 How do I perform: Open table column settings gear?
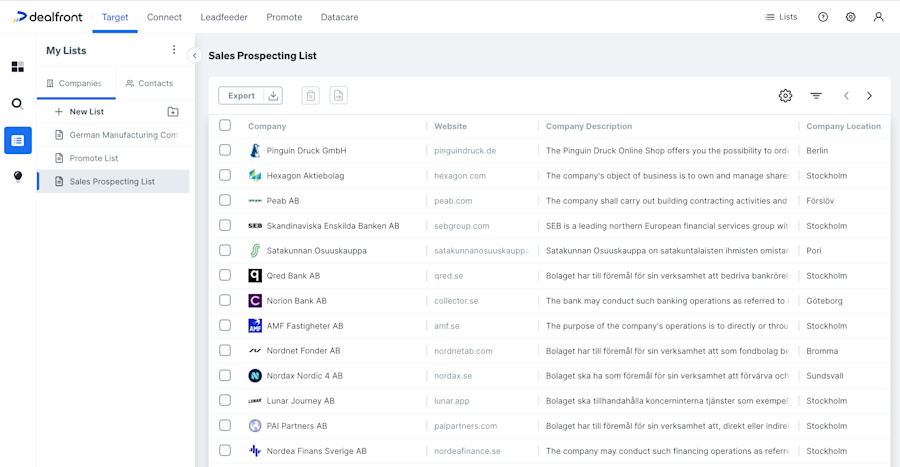click(x=785, y=96)
